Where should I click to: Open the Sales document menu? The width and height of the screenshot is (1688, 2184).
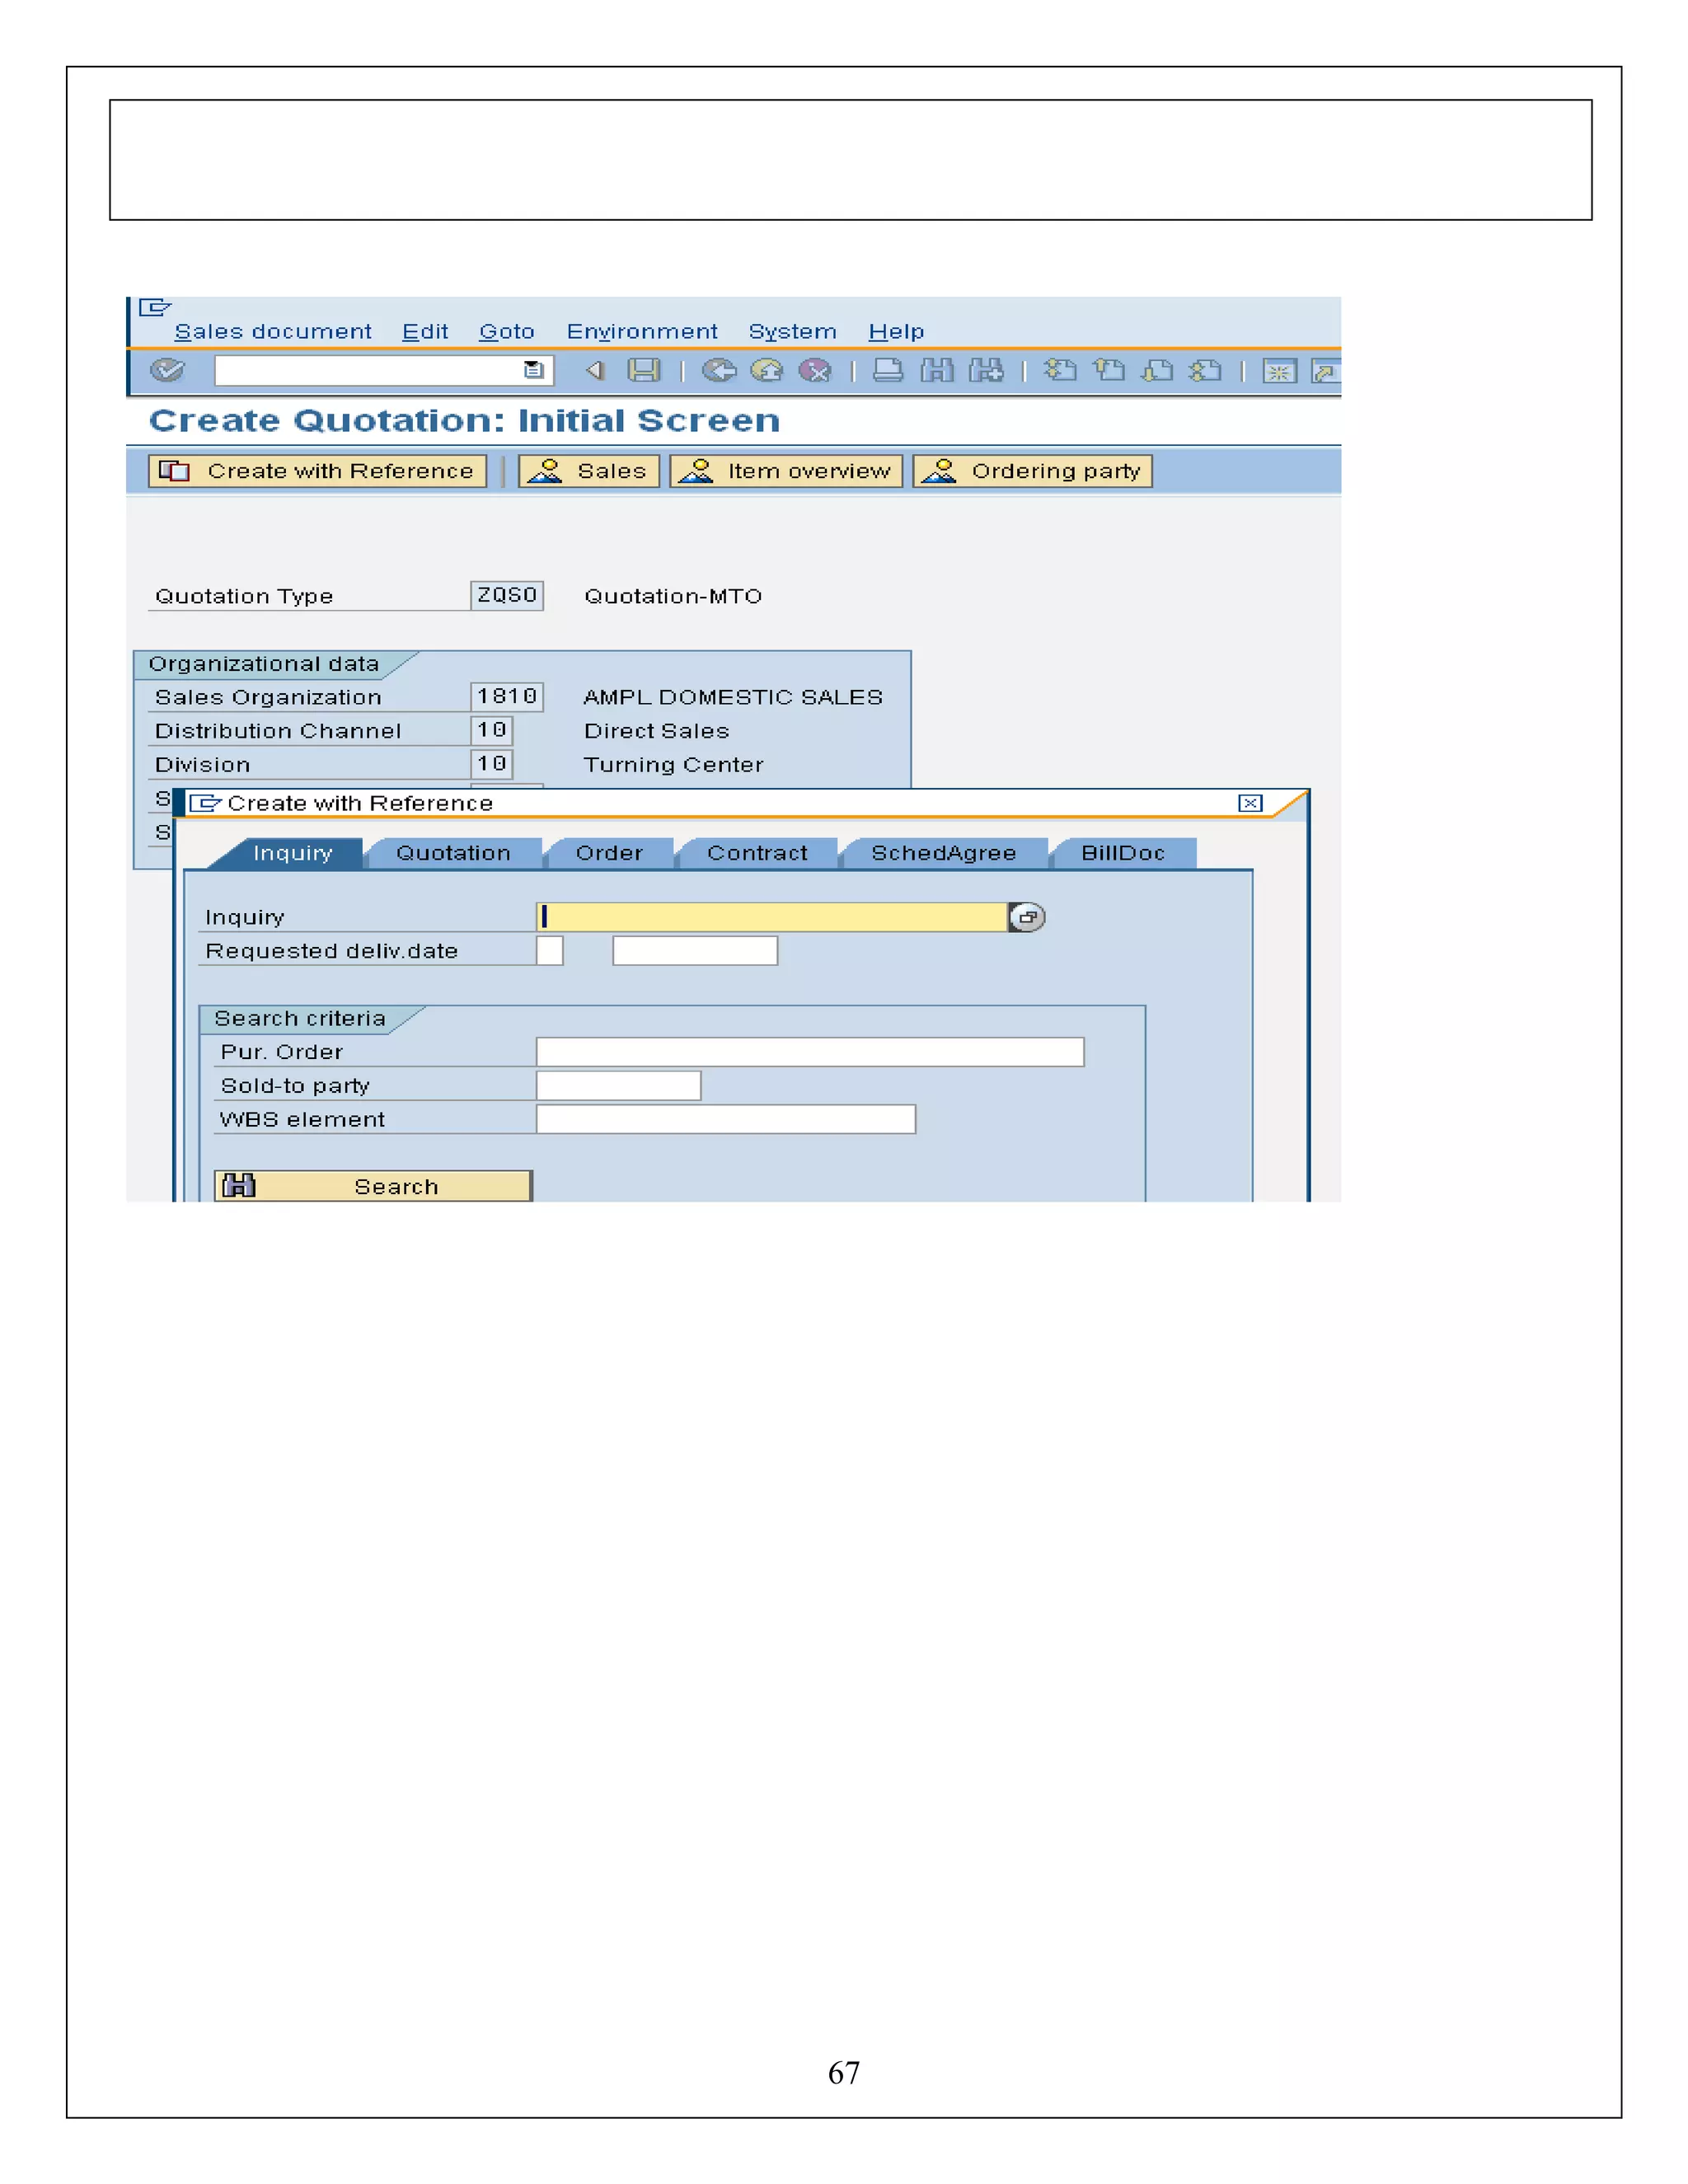(x=272, y=332)
